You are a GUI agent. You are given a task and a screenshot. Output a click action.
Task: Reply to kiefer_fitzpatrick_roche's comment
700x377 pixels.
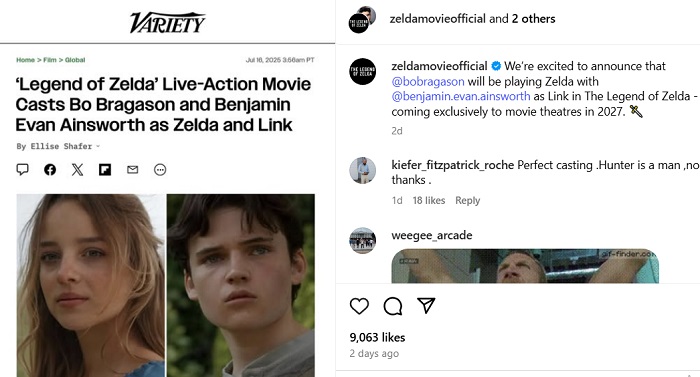tap(467, 201)
